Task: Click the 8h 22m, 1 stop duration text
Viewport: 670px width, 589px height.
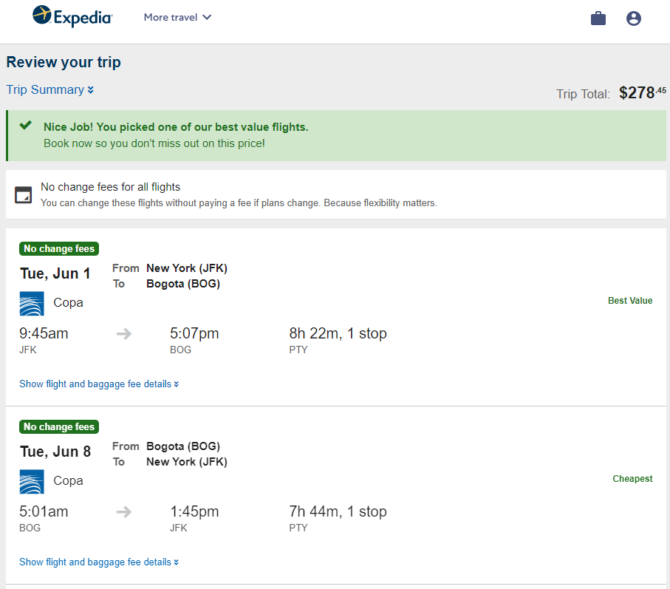Action: [338, 333]
